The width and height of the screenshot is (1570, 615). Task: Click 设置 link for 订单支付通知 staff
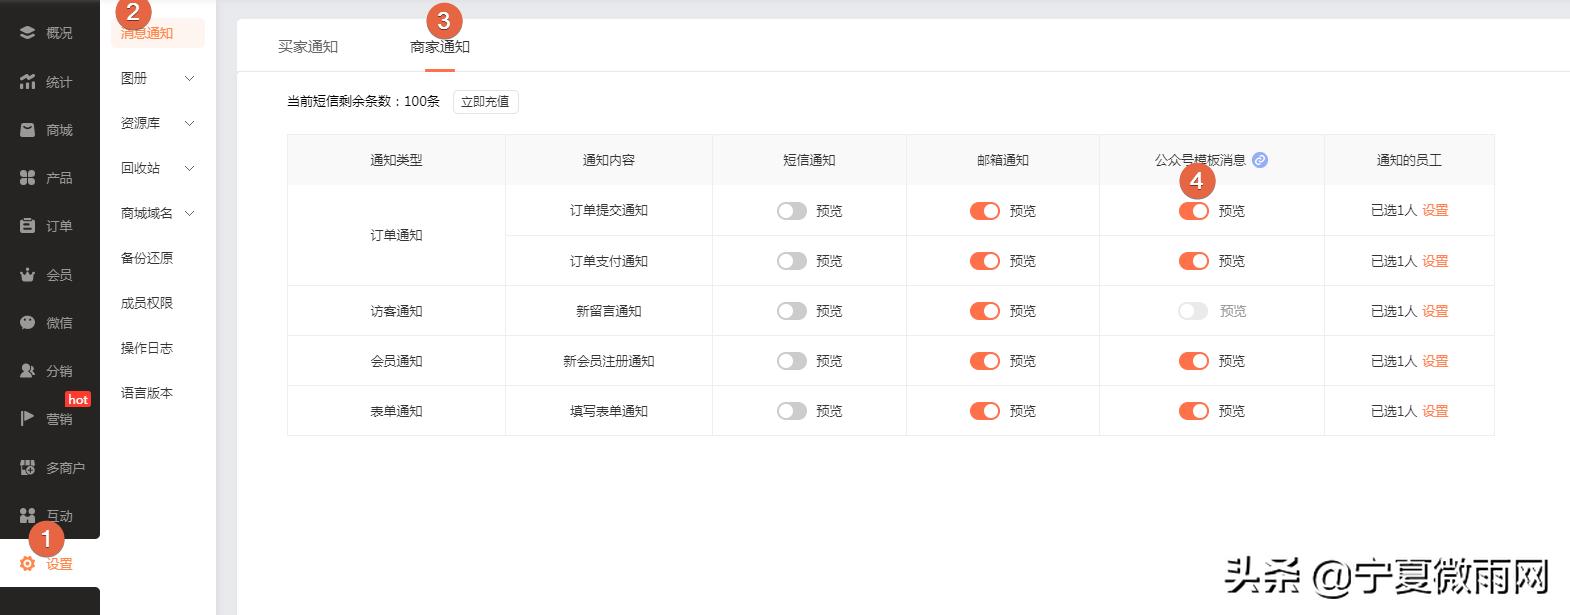coord(1435,261)
